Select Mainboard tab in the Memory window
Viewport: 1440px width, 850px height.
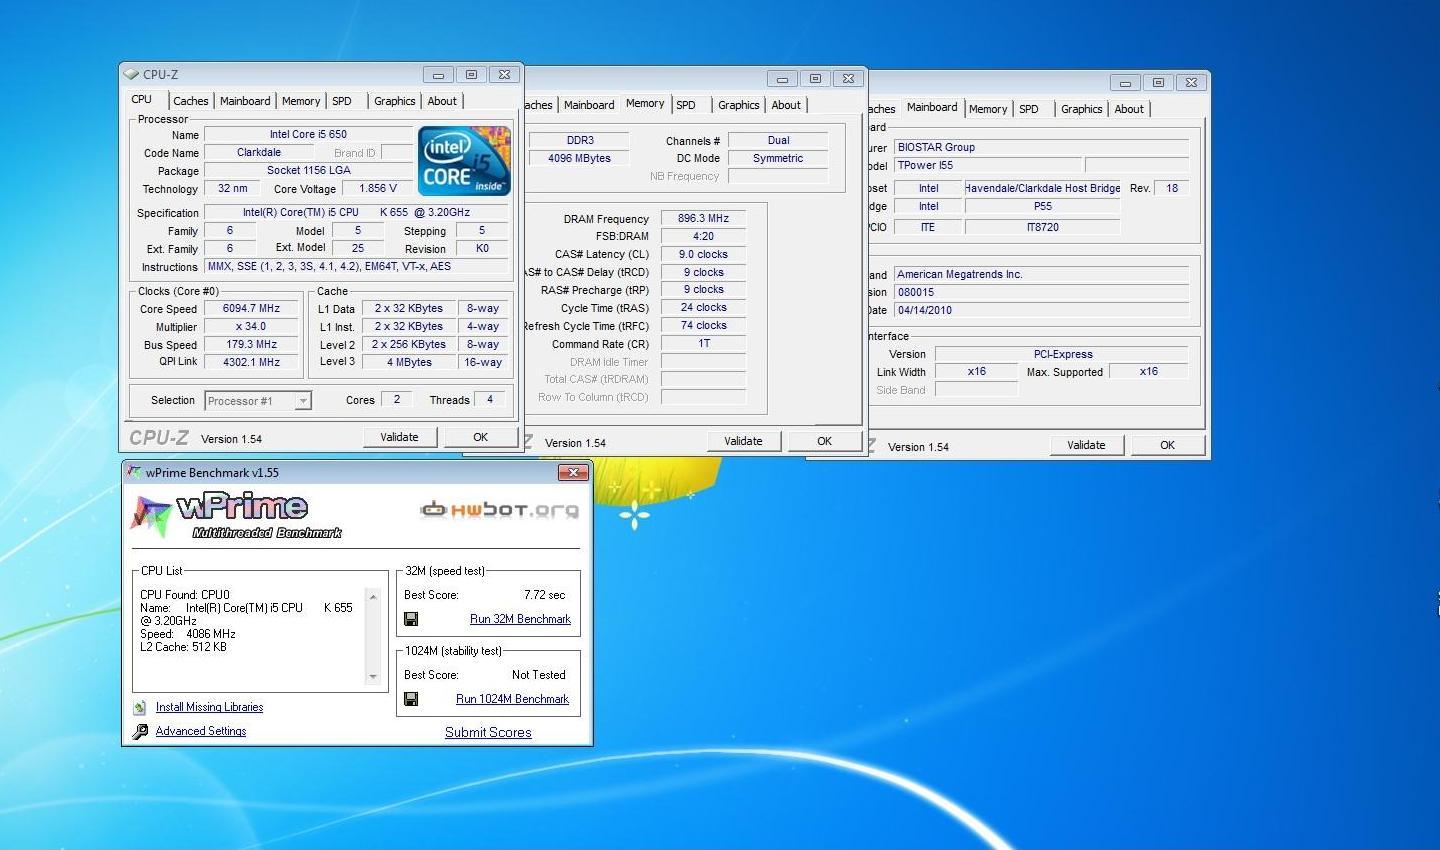(589, 105)
